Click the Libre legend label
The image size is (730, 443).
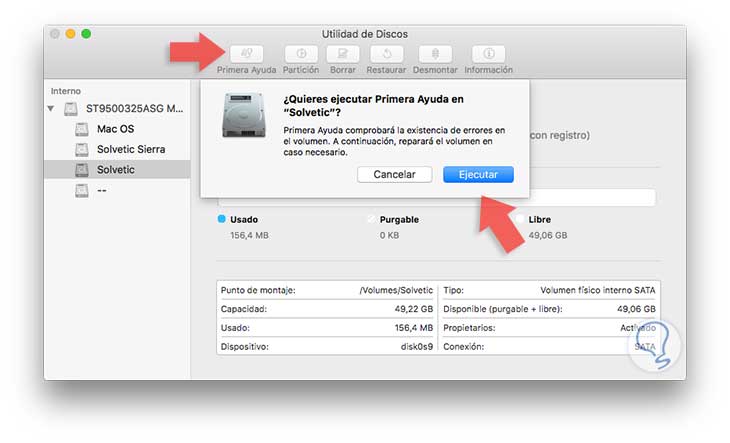click(540, 220)
